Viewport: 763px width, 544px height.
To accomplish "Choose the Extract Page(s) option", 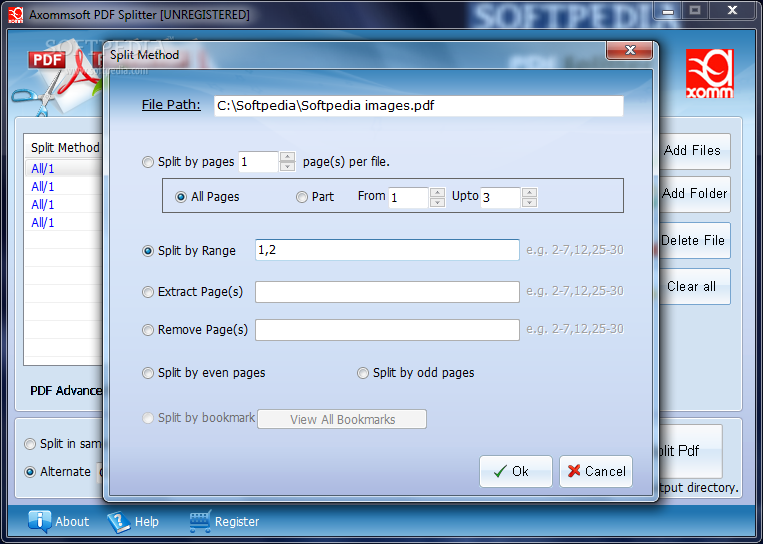I will tap(148, 292).
